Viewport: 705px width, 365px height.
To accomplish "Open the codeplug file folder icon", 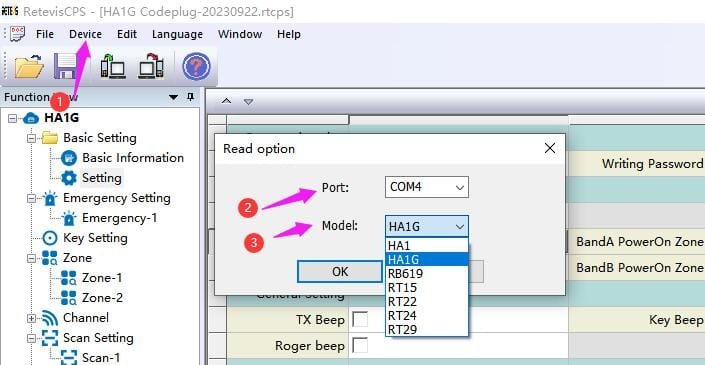I will [29, 67].
